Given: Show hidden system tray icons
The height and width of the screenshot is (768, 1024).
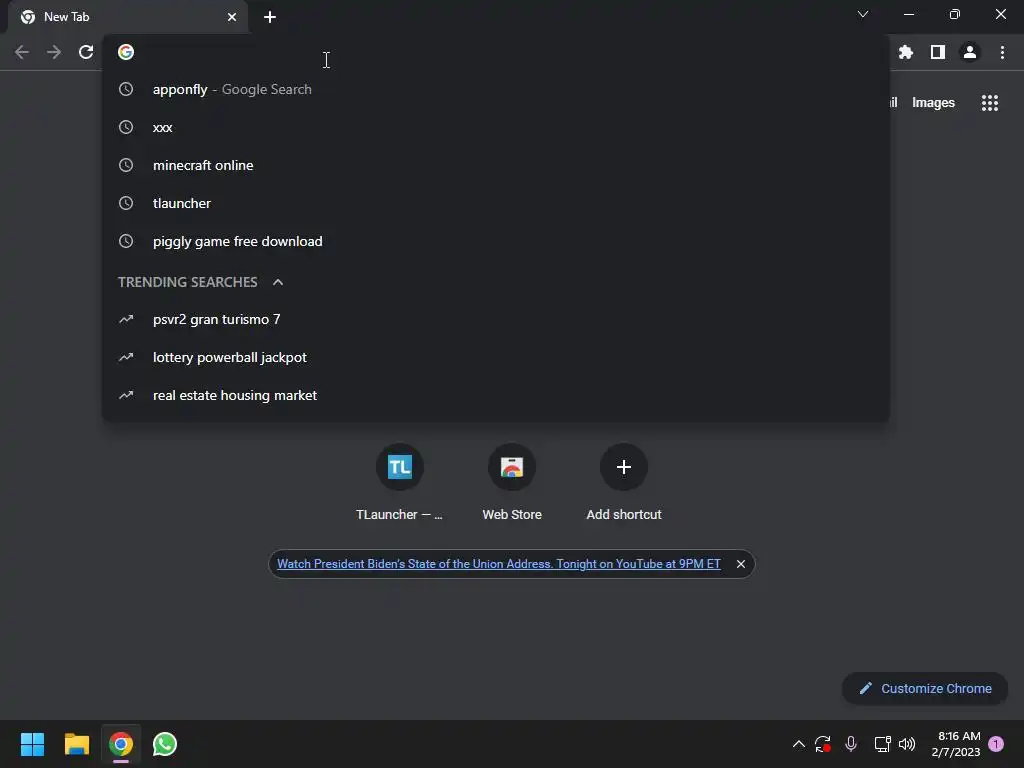Looking at the screenshot, I should [x=798, y=744].
